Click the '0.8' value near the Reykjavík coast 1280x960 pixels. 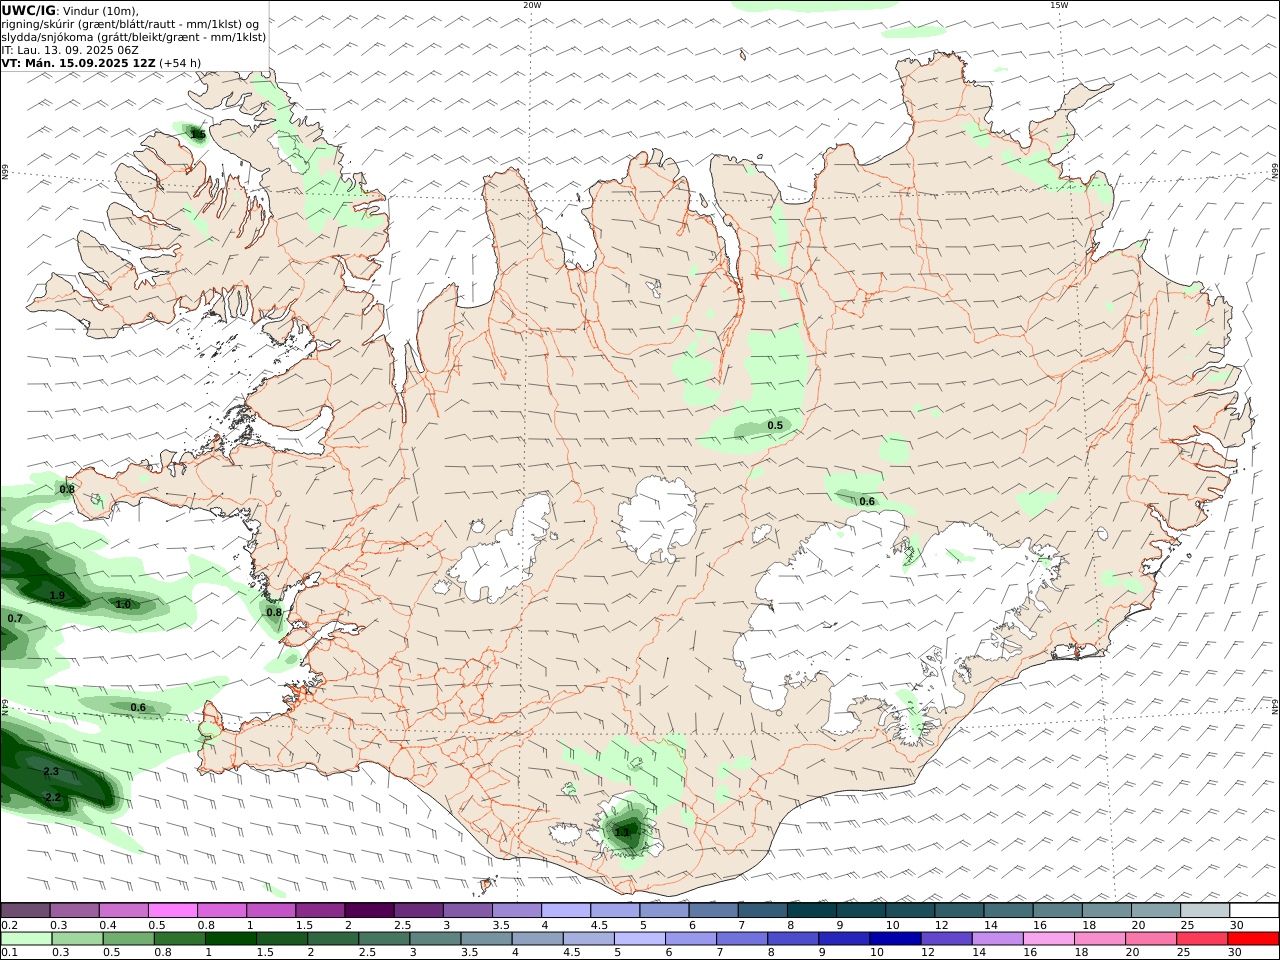(274, 611)
